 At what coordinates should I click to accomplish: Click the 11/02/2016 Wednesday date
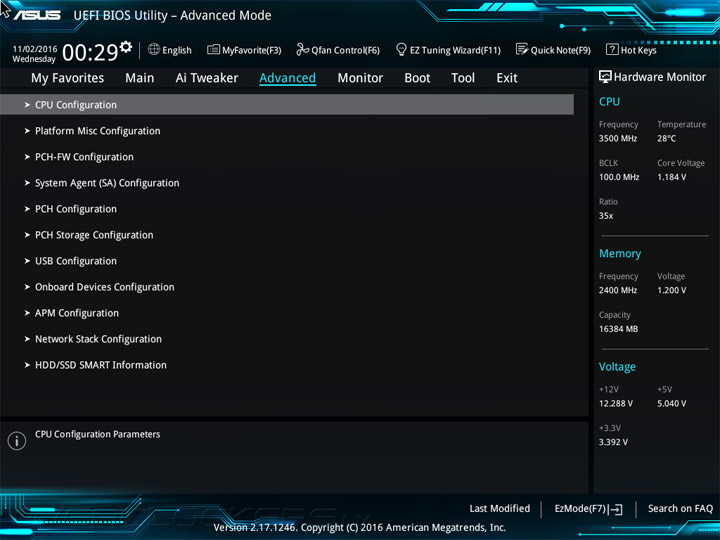34,54
